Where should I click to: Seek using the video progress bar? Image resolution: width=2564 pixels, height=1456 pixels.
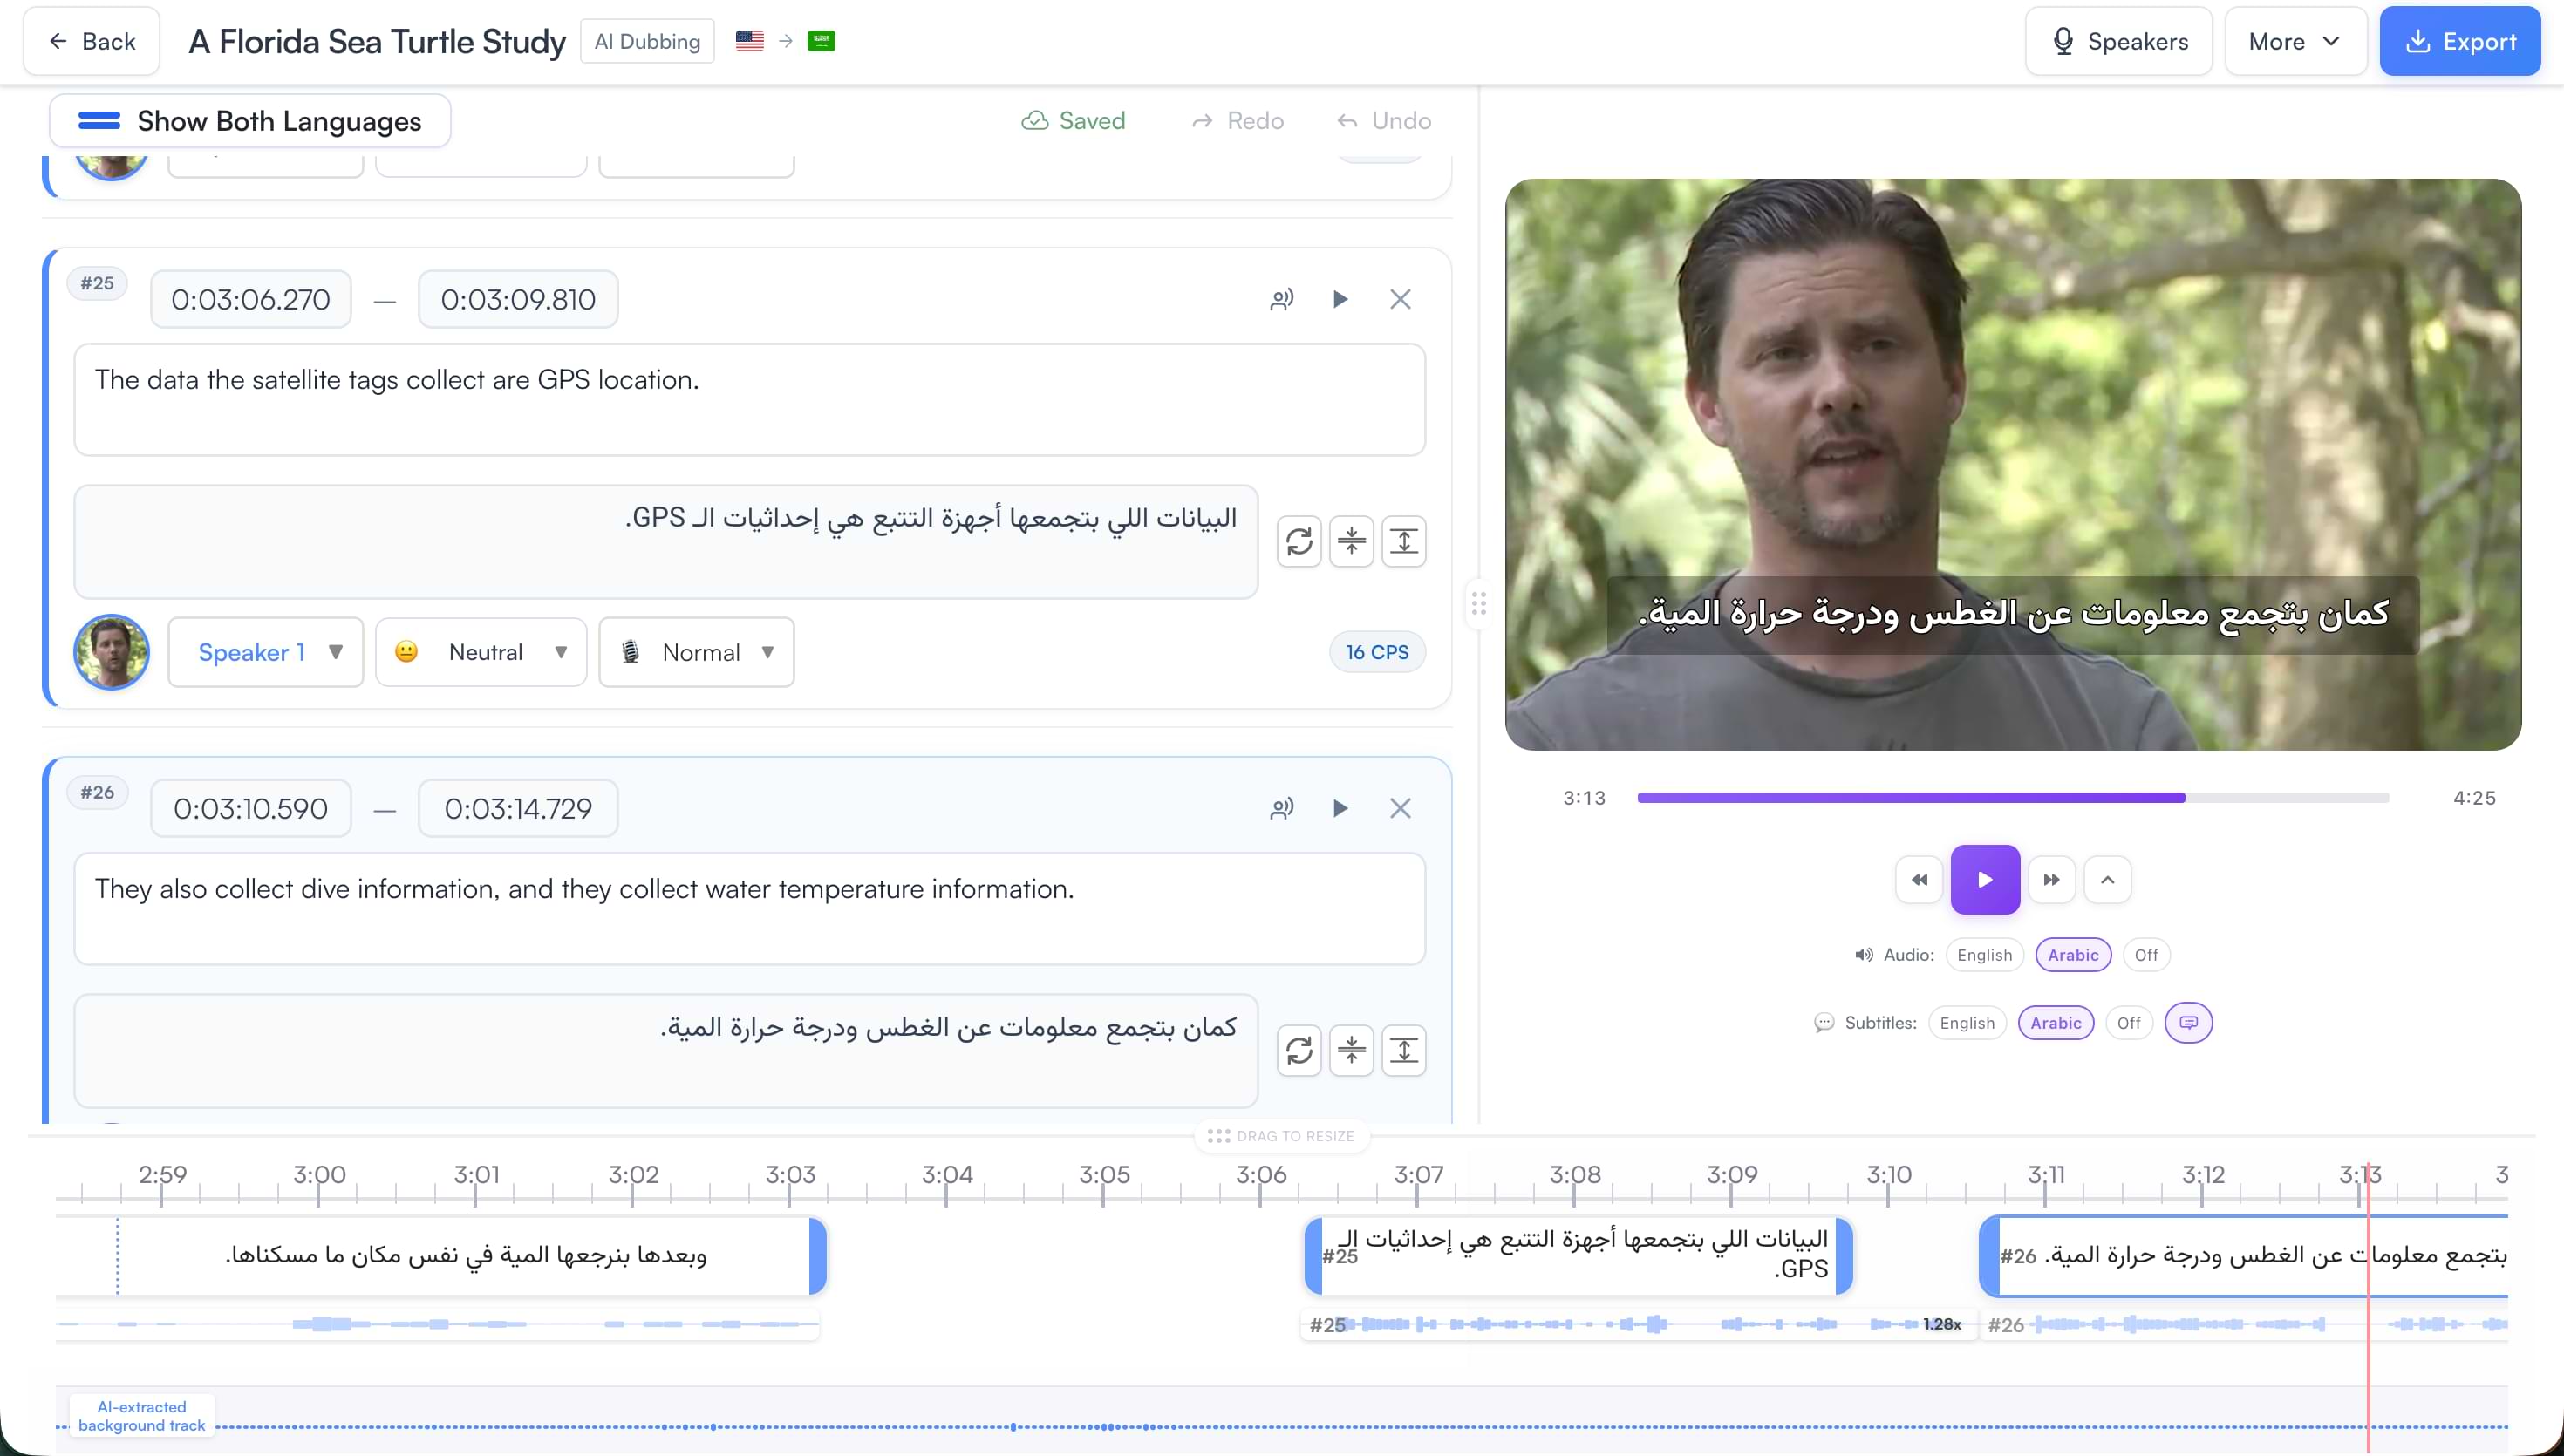[2012, 797]
